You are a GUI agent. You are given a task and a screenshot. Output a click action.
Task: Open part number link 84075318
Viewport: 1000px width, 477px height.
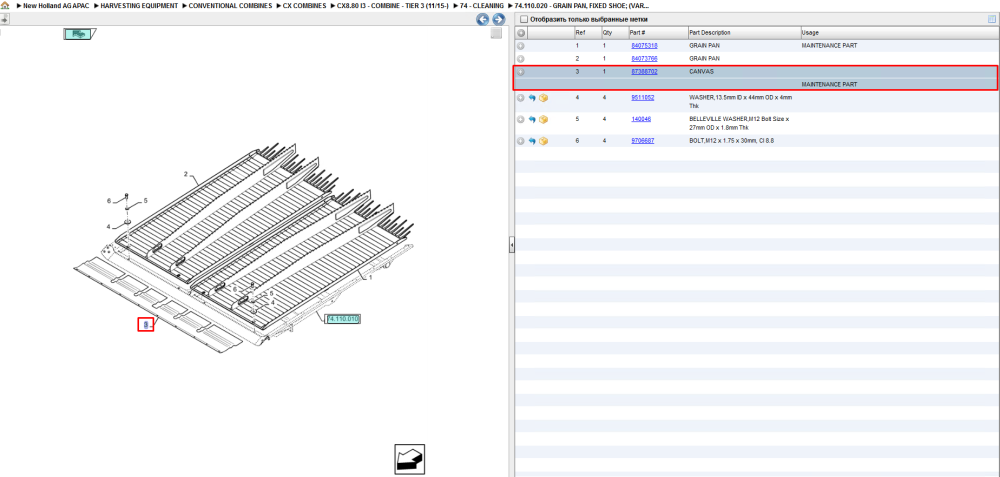pos(644,46)
